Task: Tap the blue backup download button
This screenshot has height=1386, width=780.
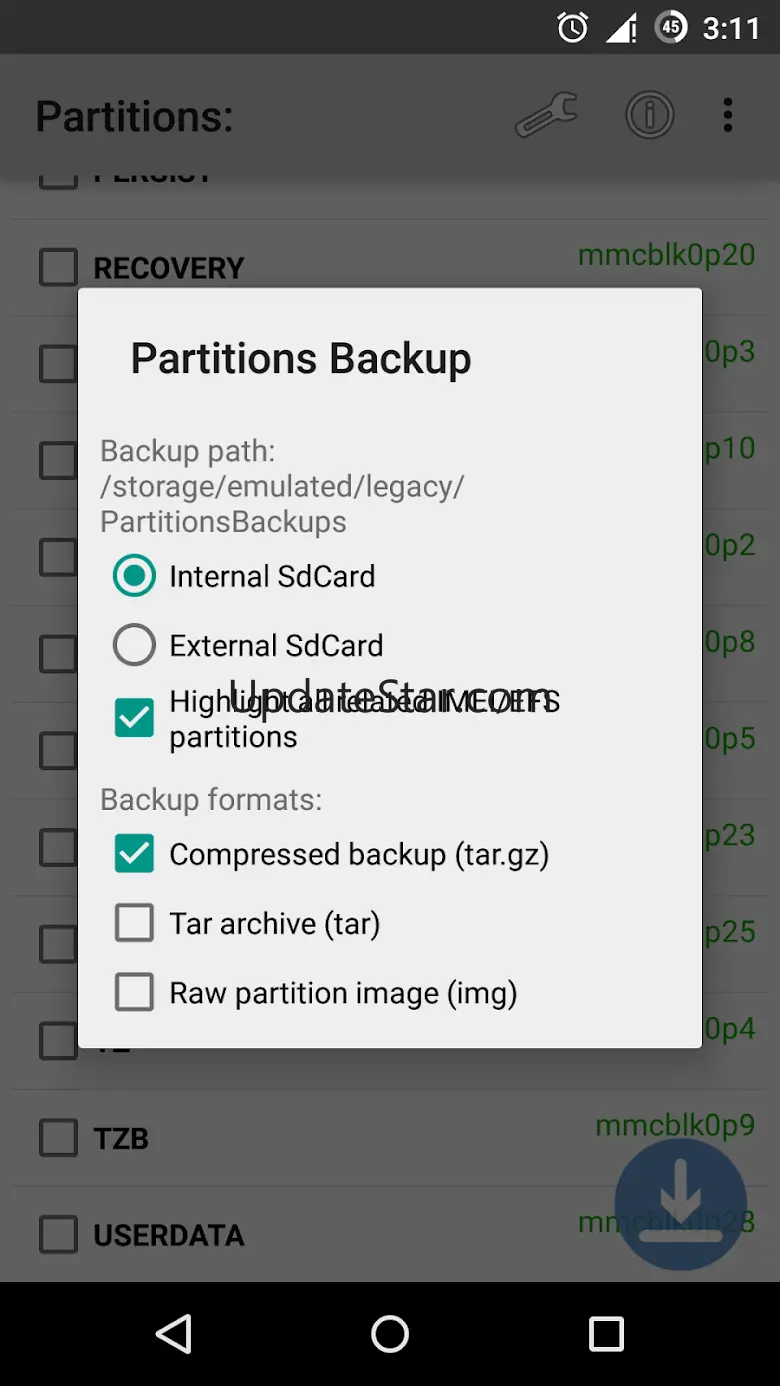Action: click(680, 1204)
